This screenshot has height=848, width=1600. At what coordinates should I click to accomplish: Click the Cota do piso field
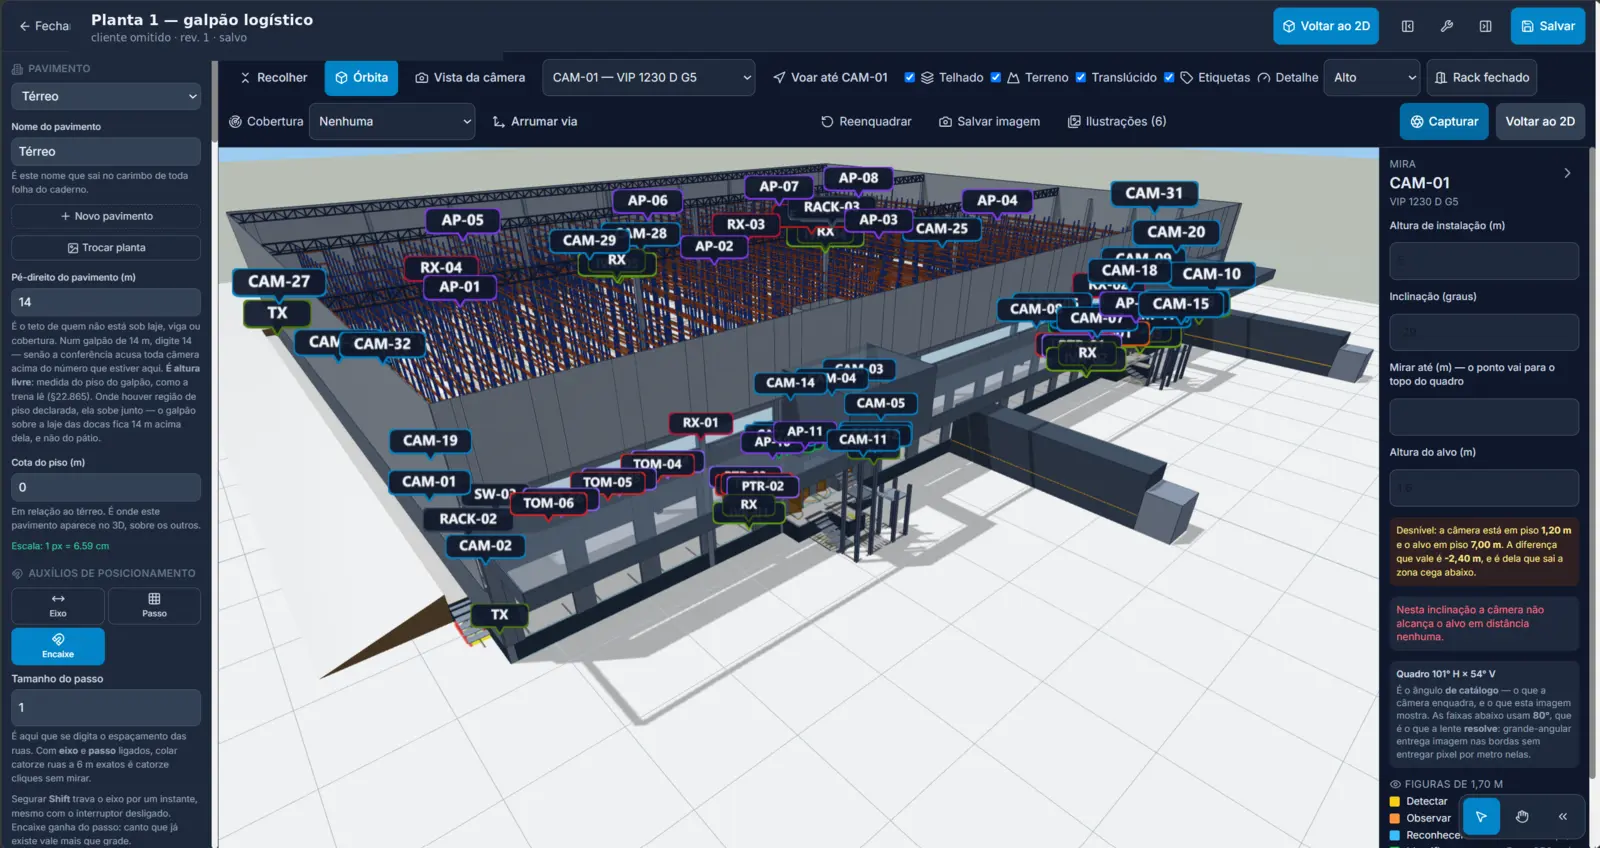coord(106,487)
